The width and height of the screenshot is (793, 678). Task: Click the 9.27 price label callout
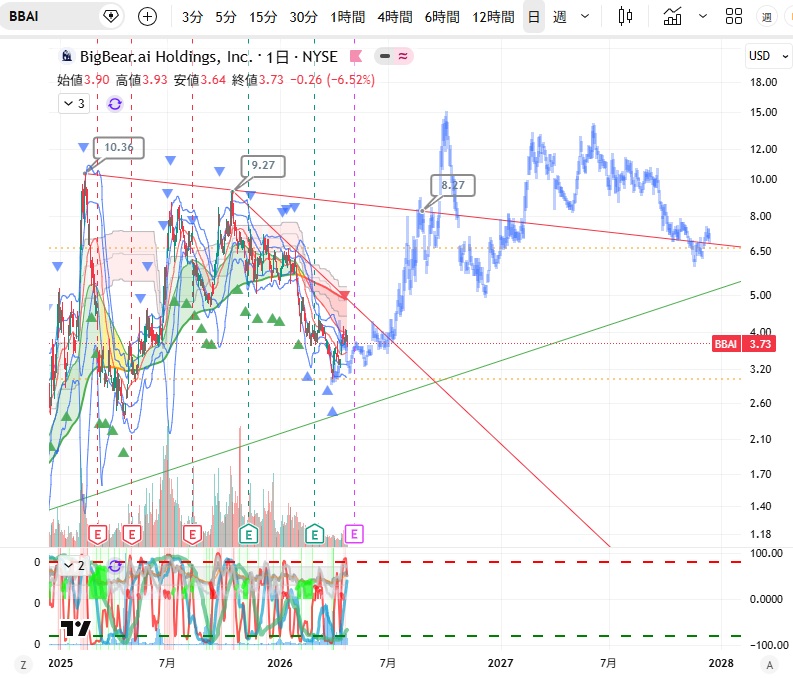[263, 166]
